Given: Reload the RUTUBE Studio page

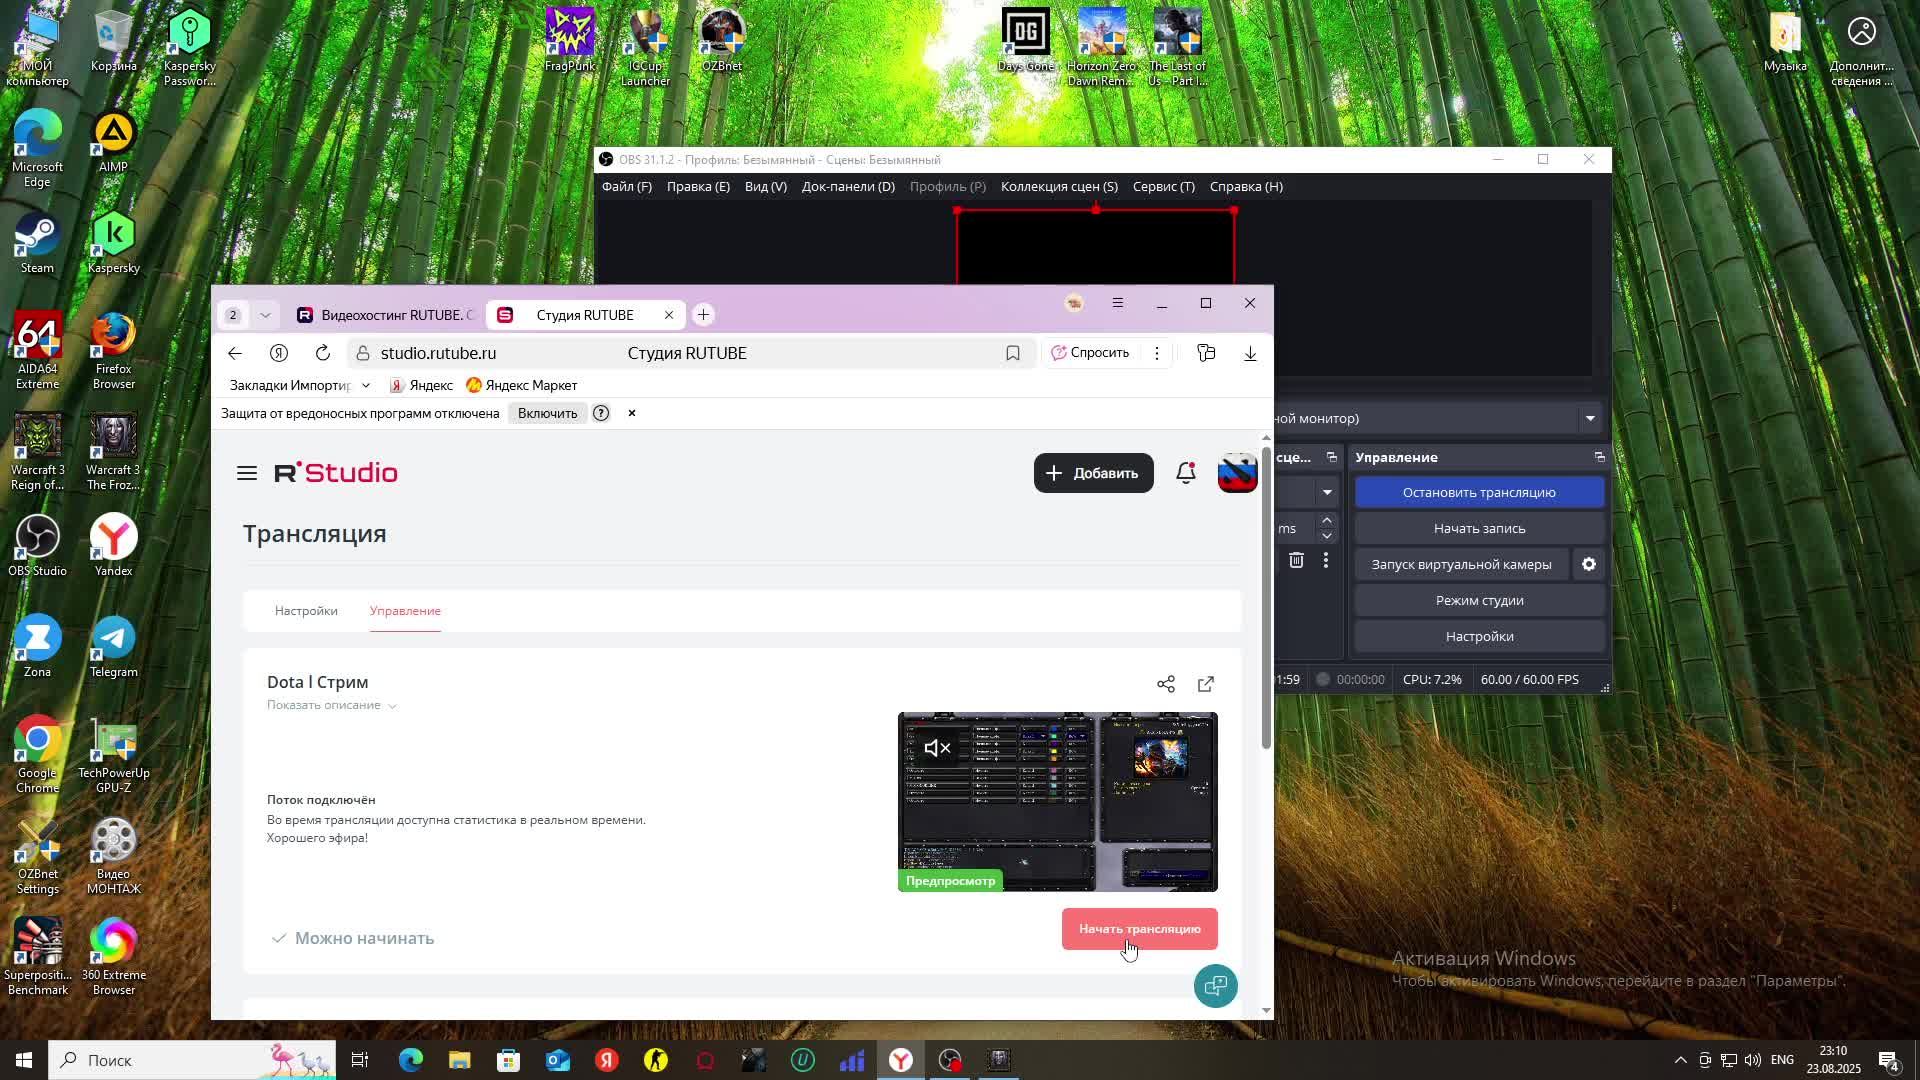Looking at the screenshot, I should (322, 353).
